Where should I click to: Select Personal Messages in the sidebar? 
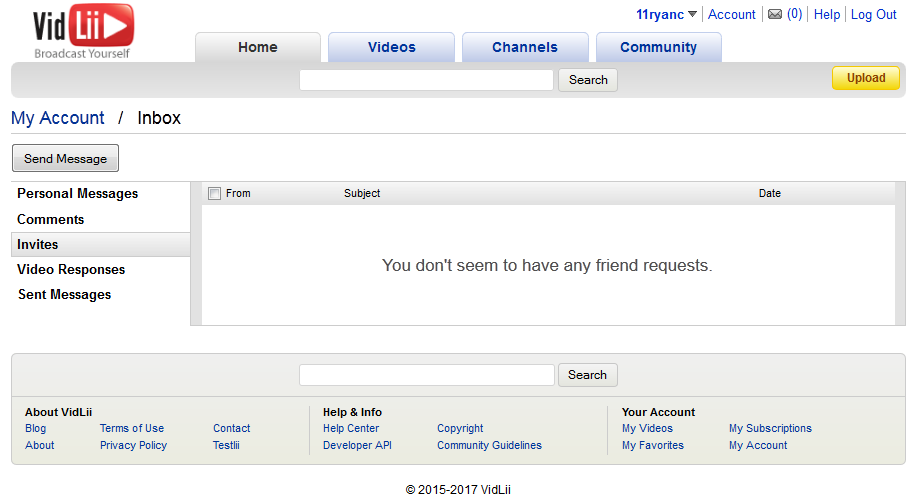click(x=78, y=194)
